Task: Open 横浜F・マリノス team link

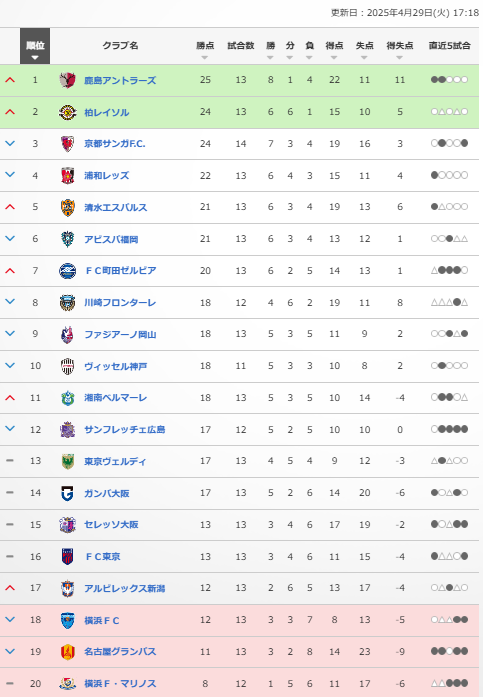Action: [x=120, y=684]
